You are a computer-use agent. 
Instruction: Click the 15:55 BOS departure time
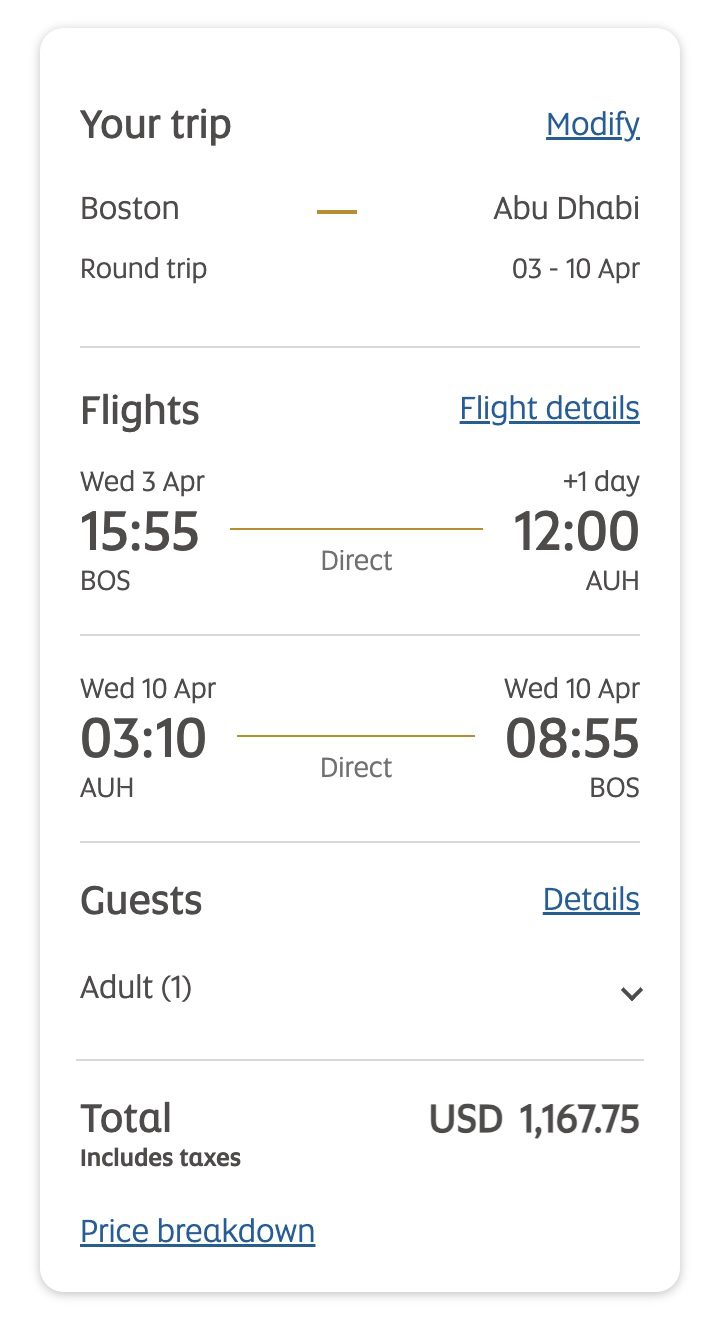141,533
